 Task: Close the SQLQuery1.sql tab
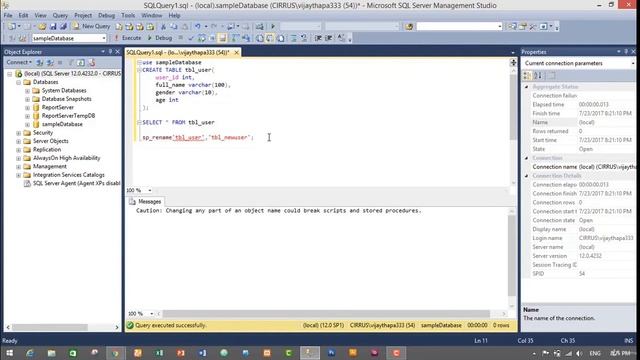(236, 52)
